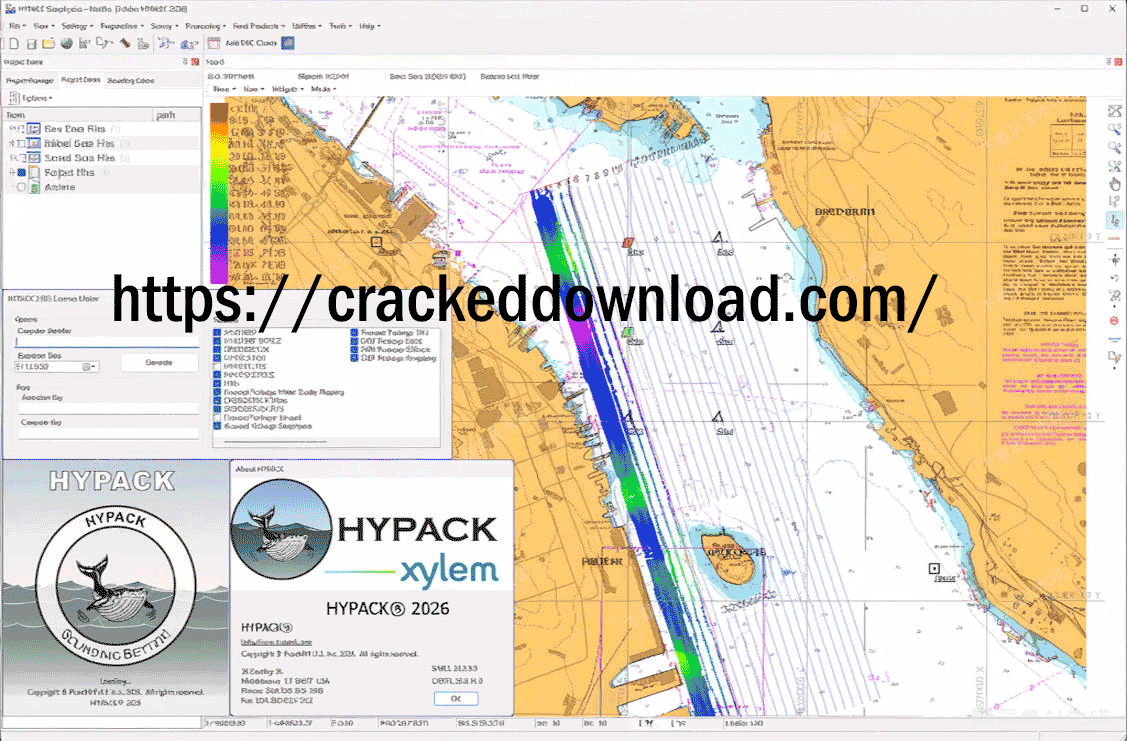1127x741 pixels.
Task: Click the red stop circle icon
Action: (1115, 320)
